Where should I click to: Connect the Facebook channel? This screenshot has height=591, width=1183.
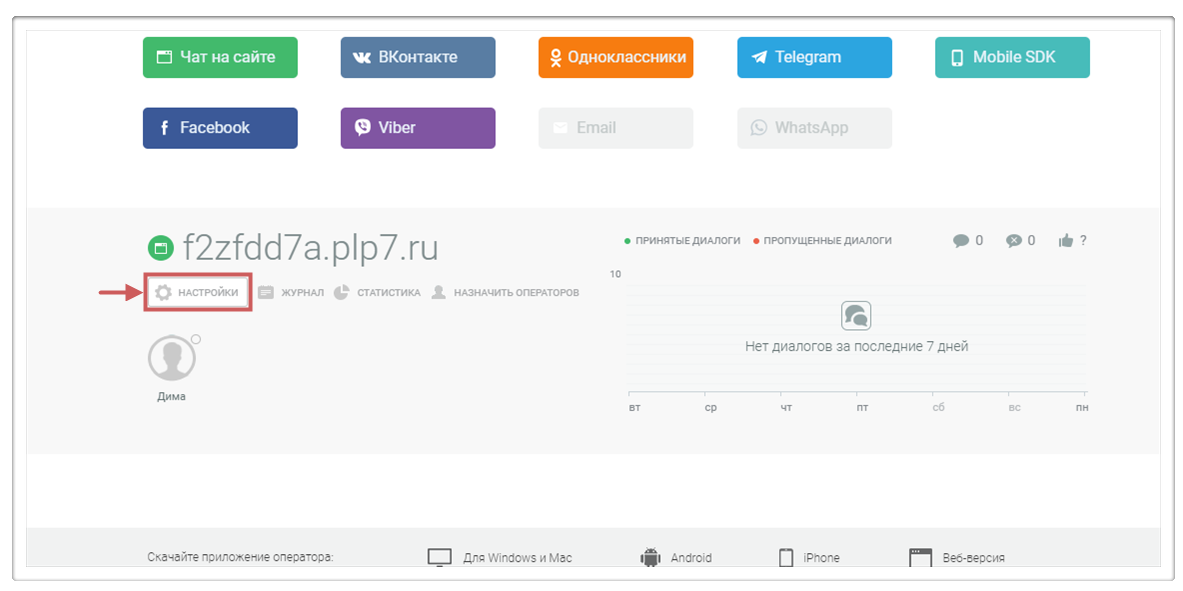click(x=220, y=128)
